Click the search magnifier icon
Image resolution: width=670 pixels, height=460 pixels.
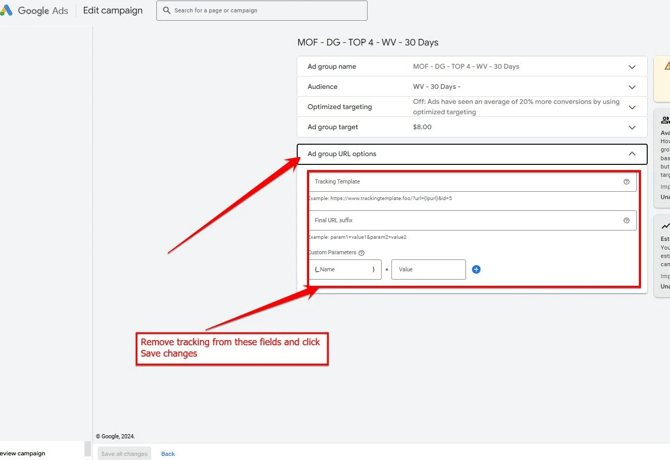click(166, 11)
